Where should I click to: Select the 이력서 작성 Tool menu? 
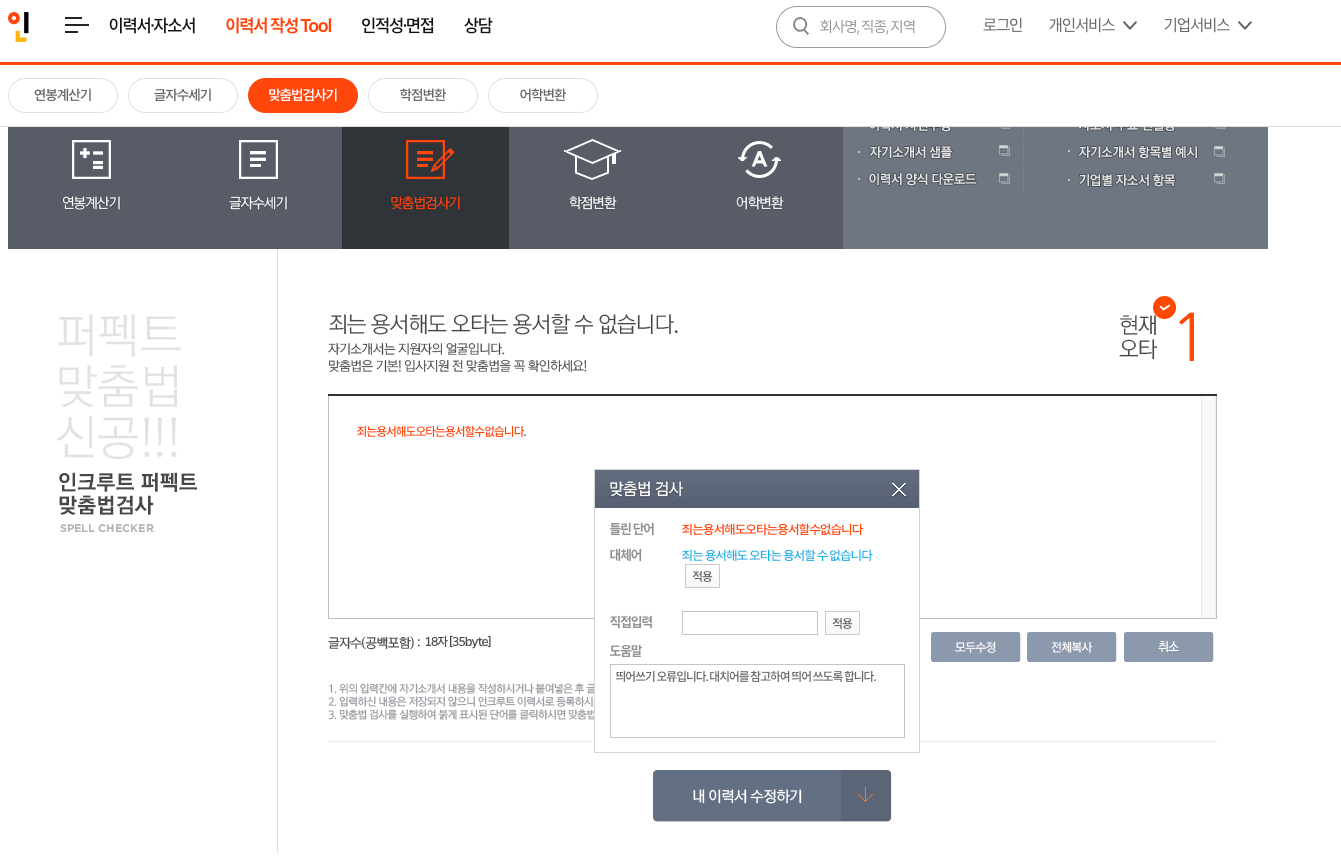278,26
